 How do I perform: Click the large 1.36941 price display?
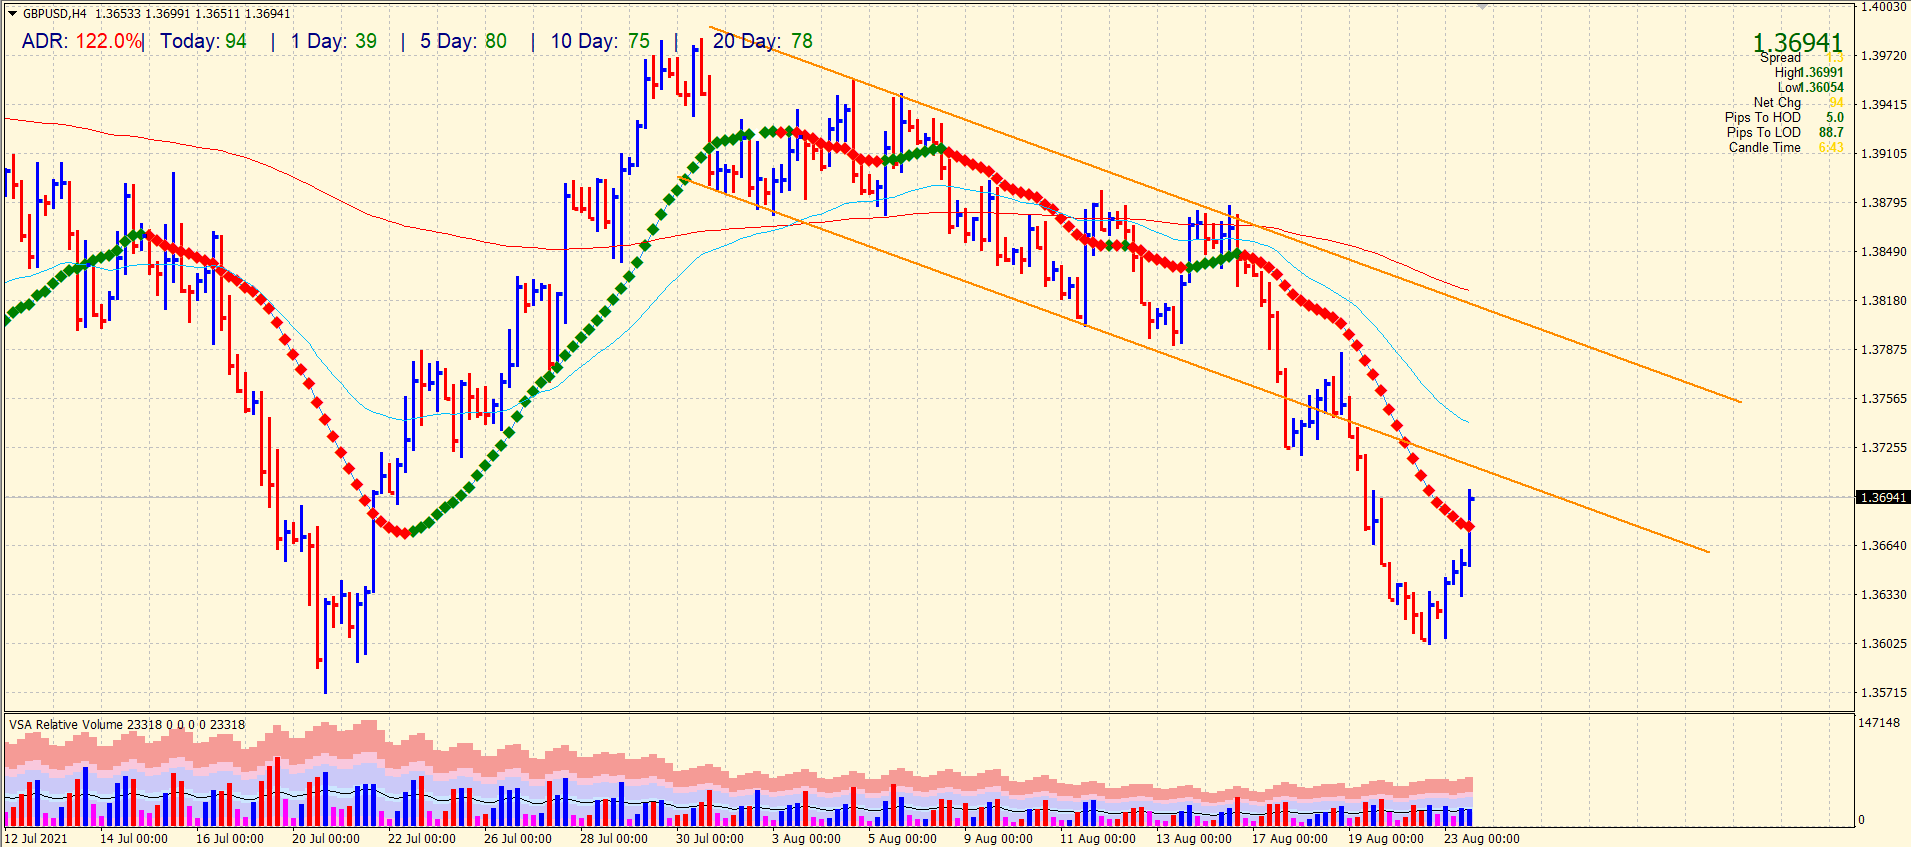1797,43
